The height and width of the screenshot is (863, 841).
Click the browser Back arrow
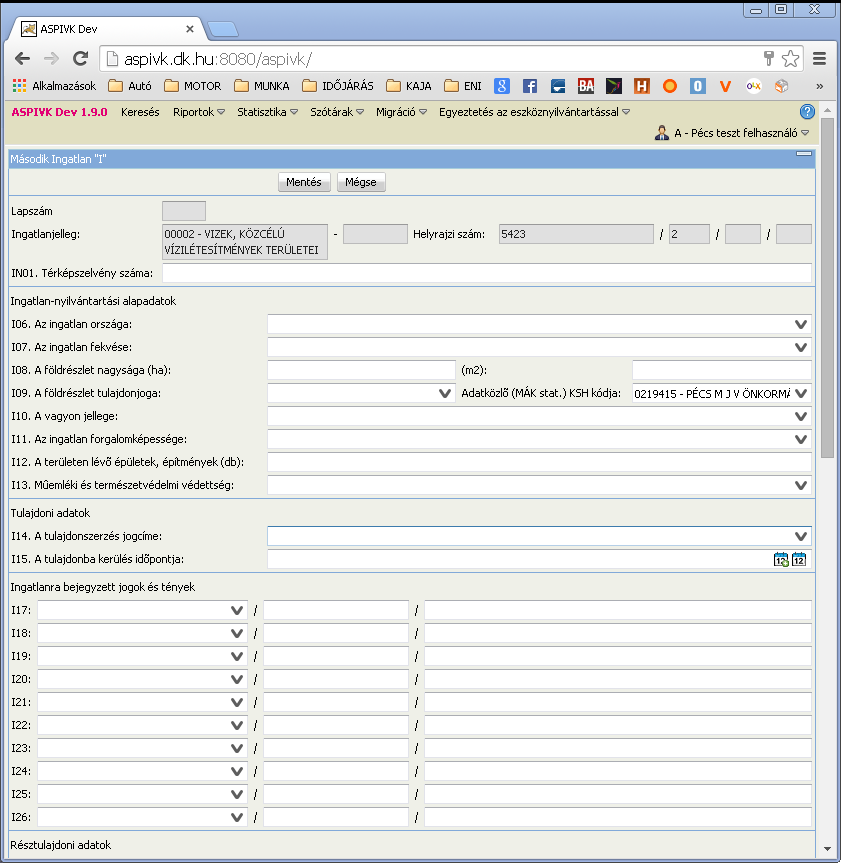23,58
